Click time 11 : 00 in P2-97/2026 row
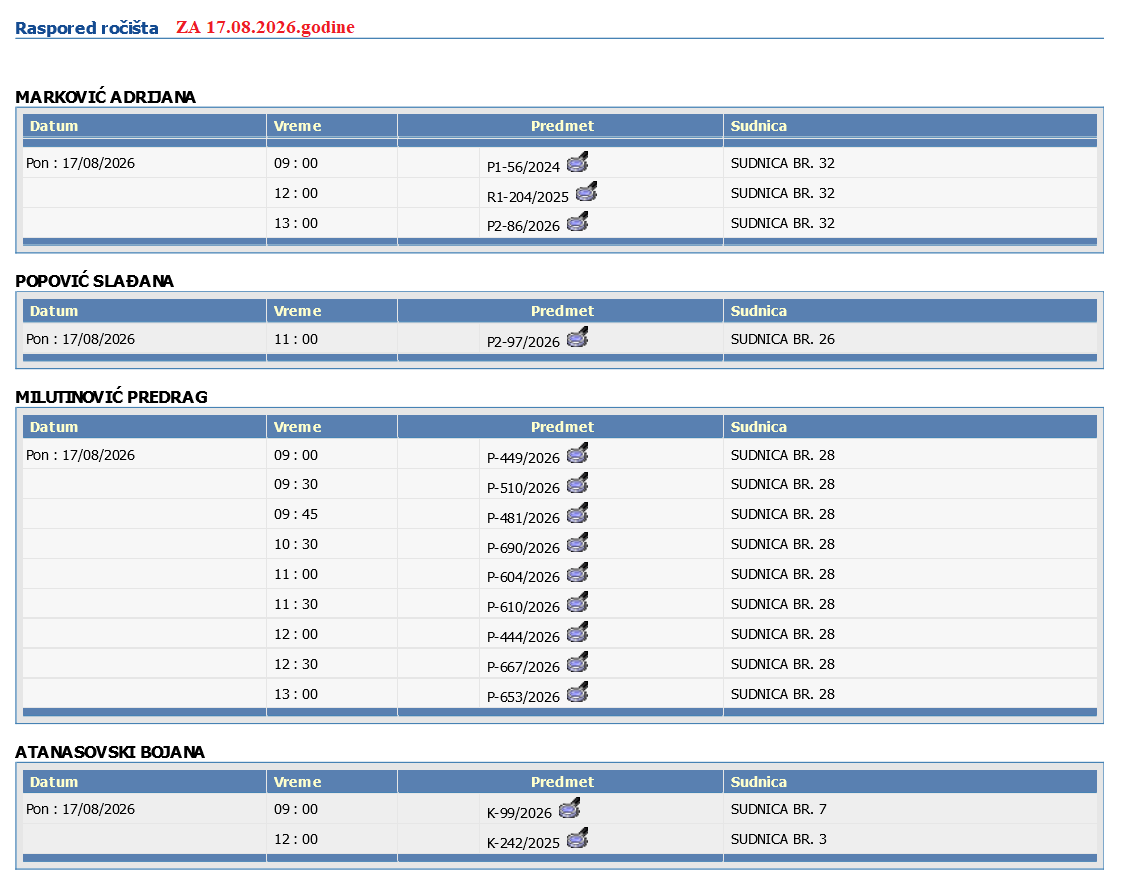This screenshot has width=1123, height=883. 296,339
